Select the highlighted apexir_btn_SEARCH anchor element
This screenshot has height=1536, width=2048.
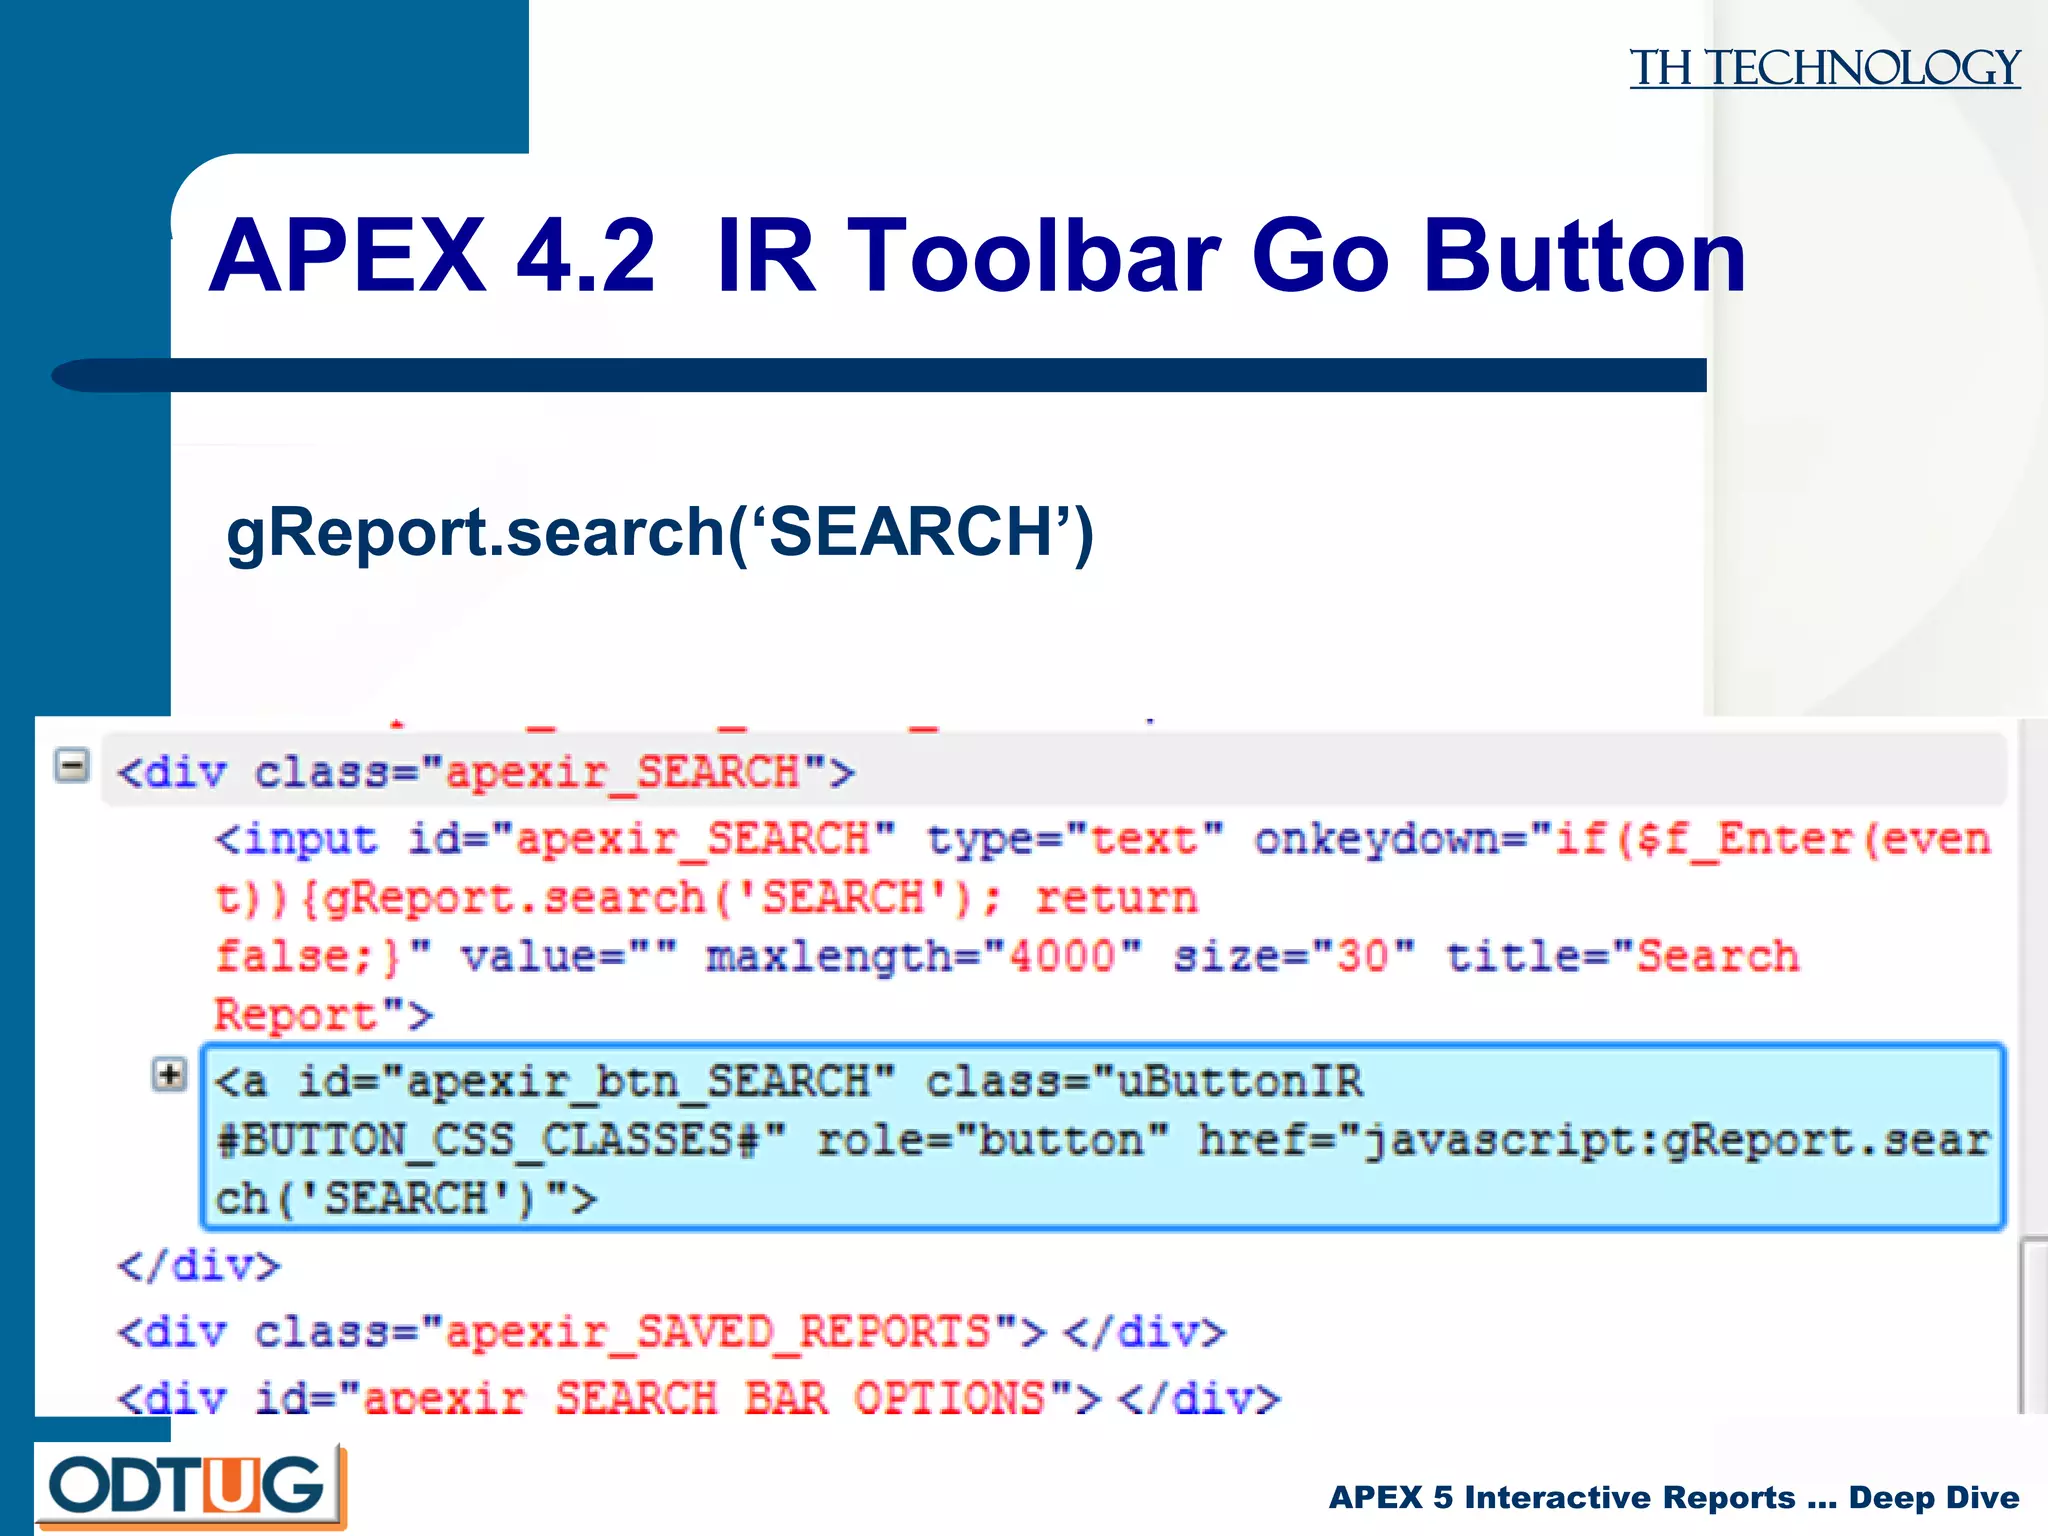coord(1103,1137)
